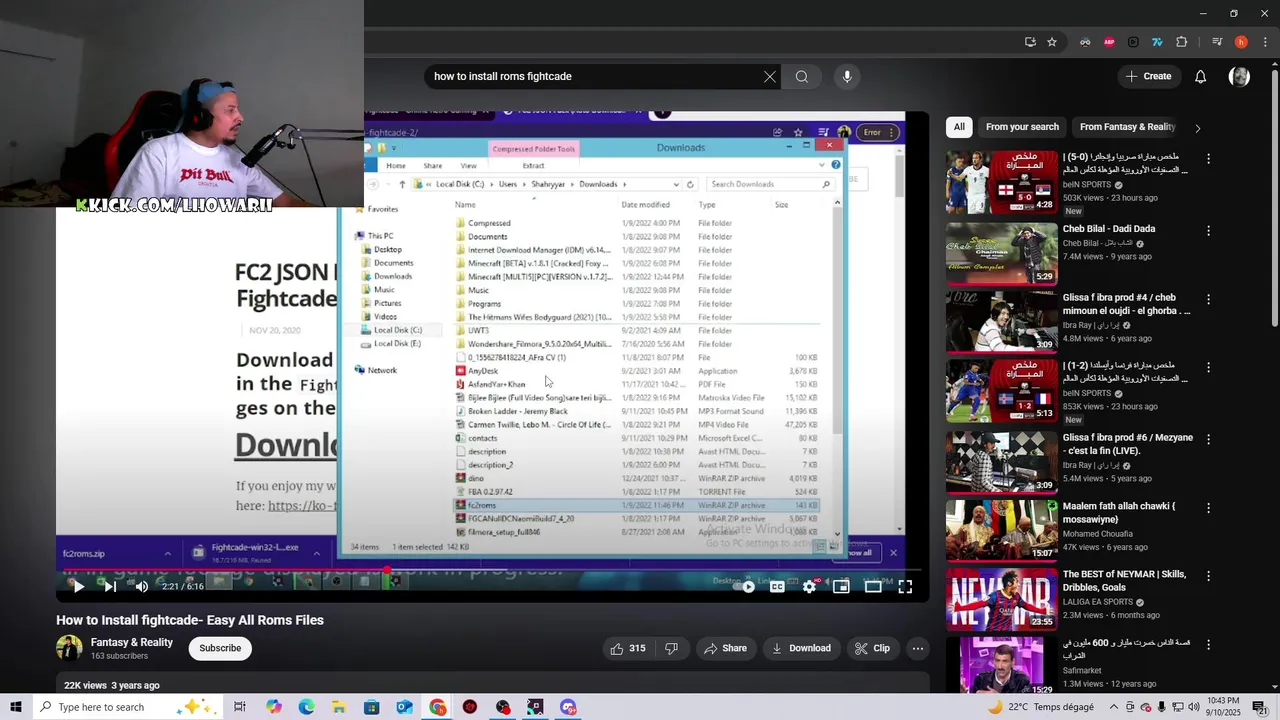The image size is (1280, 720).
Task: Dislike the video
Action: 671,648
